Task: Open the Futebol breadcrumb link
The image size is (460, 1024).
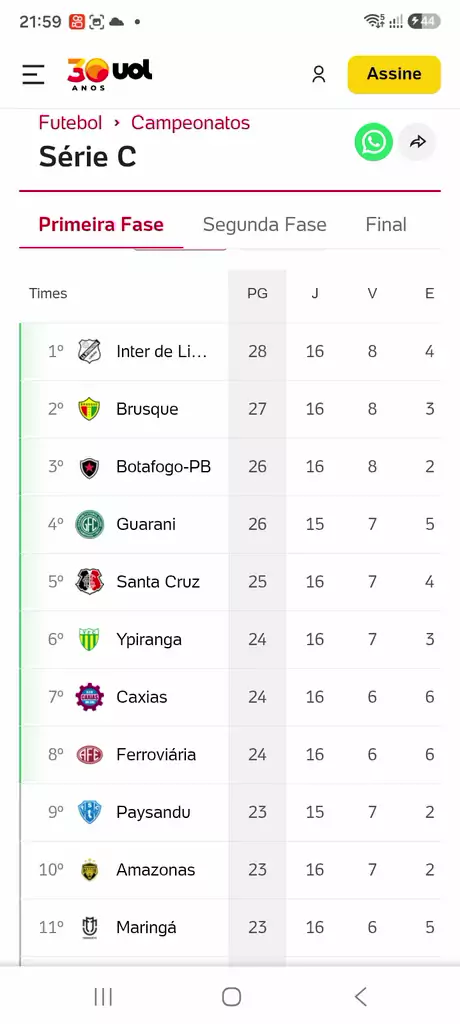Action: 71,123
